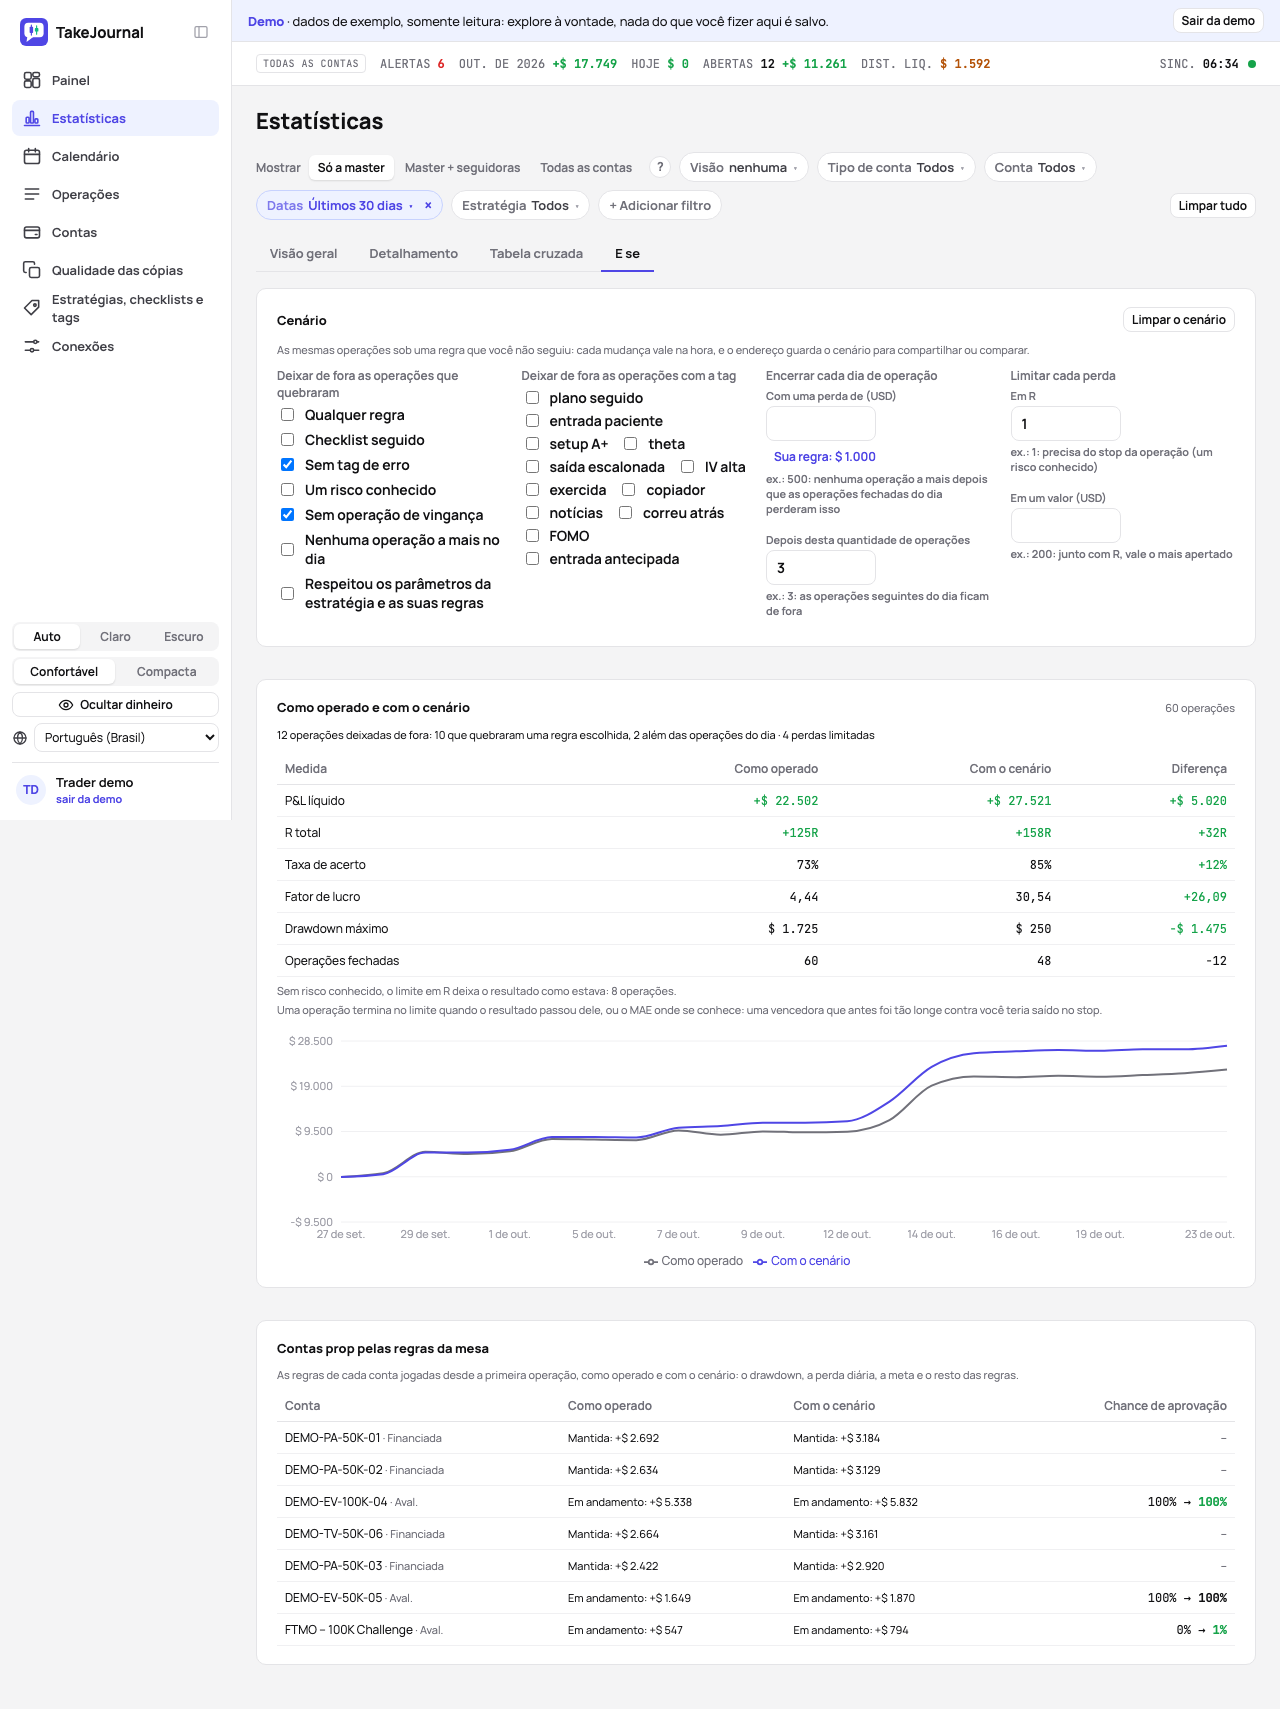
Task: Click the Sua regra: $ 1.000 link
Action: pos(824,457)
